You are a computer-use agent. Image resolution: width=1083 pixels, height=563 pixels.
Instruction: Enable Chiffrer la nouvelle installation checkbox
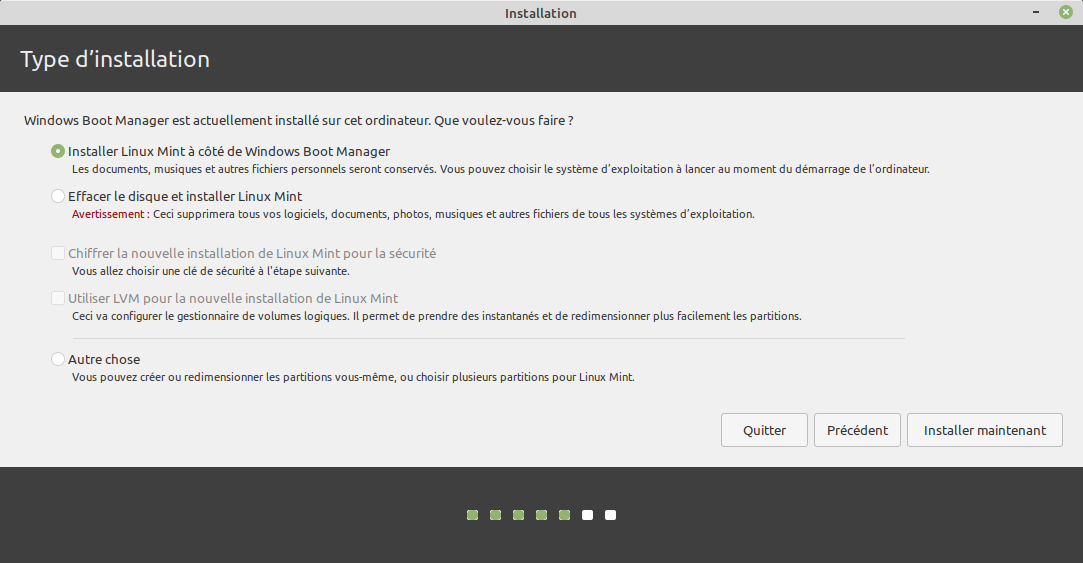click(x=58, y=254)
